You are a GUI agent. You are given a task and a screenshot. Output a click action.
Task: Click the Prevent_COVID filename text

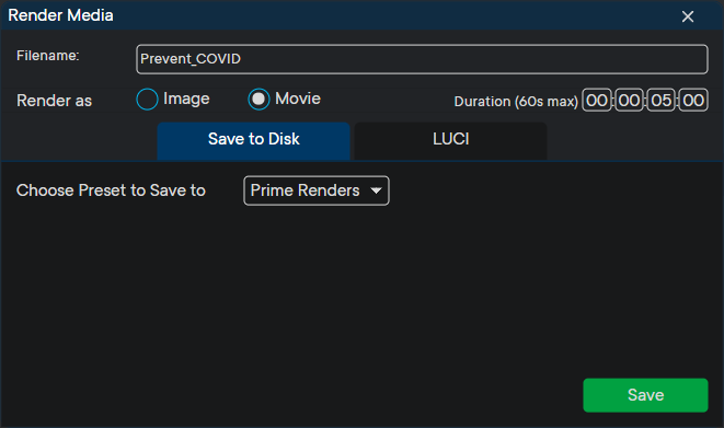(190, 59)
